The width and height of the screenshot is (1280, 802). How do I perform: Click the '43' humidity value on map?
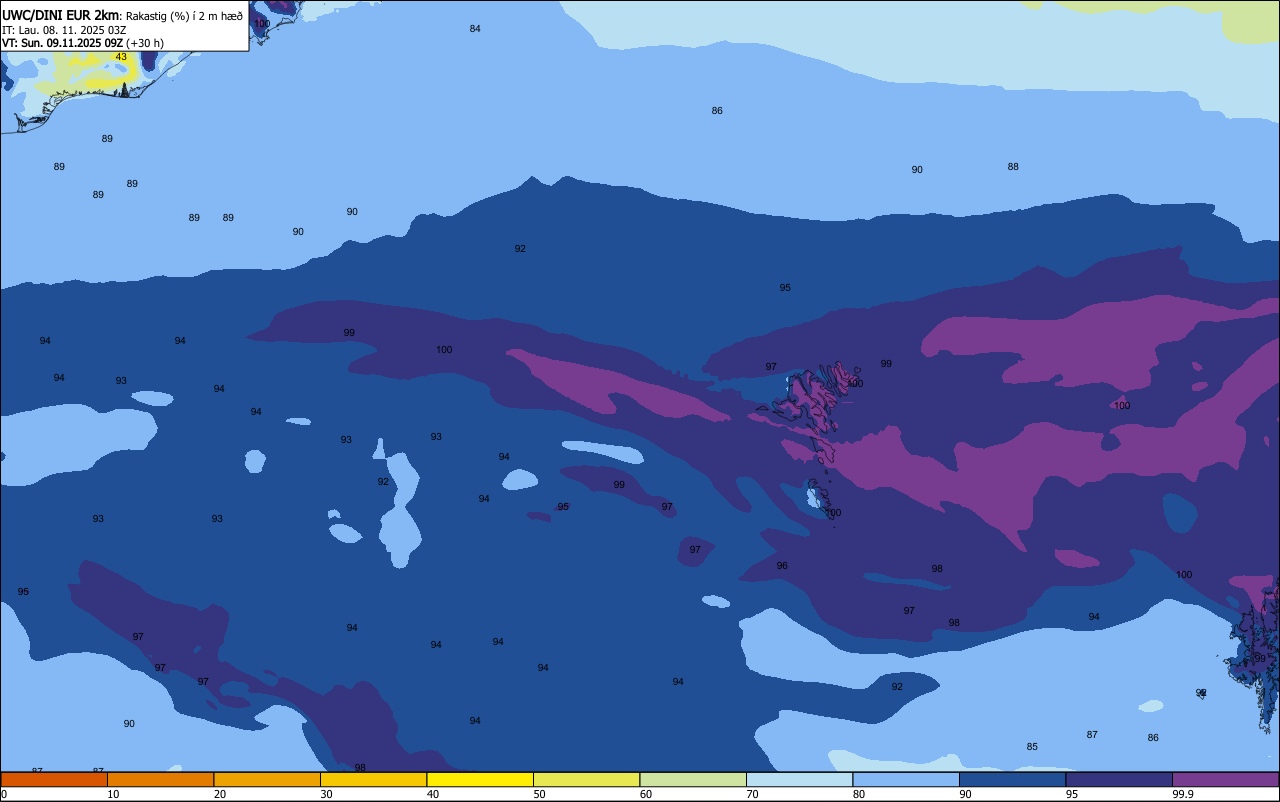[x=121, y=57]
